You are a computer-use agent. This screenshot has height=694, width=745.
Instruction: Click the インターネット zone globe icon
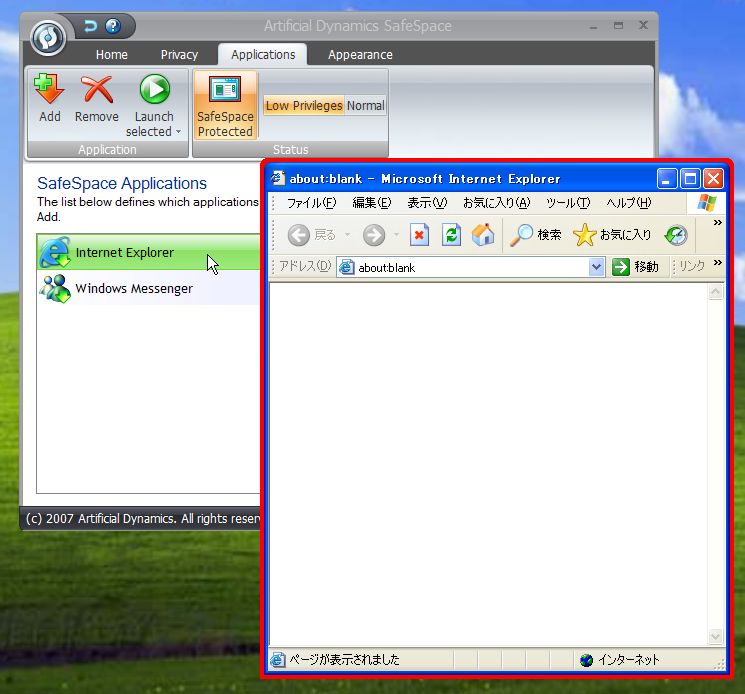(x=586, y=660)
